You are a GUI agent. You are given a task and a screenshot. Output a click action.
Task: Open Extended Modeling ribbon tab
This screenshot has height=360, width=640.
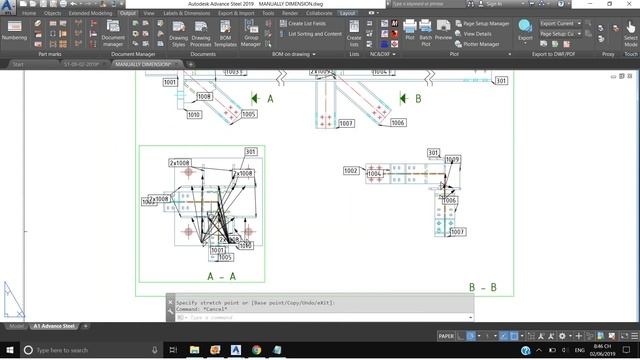(90, 13)
